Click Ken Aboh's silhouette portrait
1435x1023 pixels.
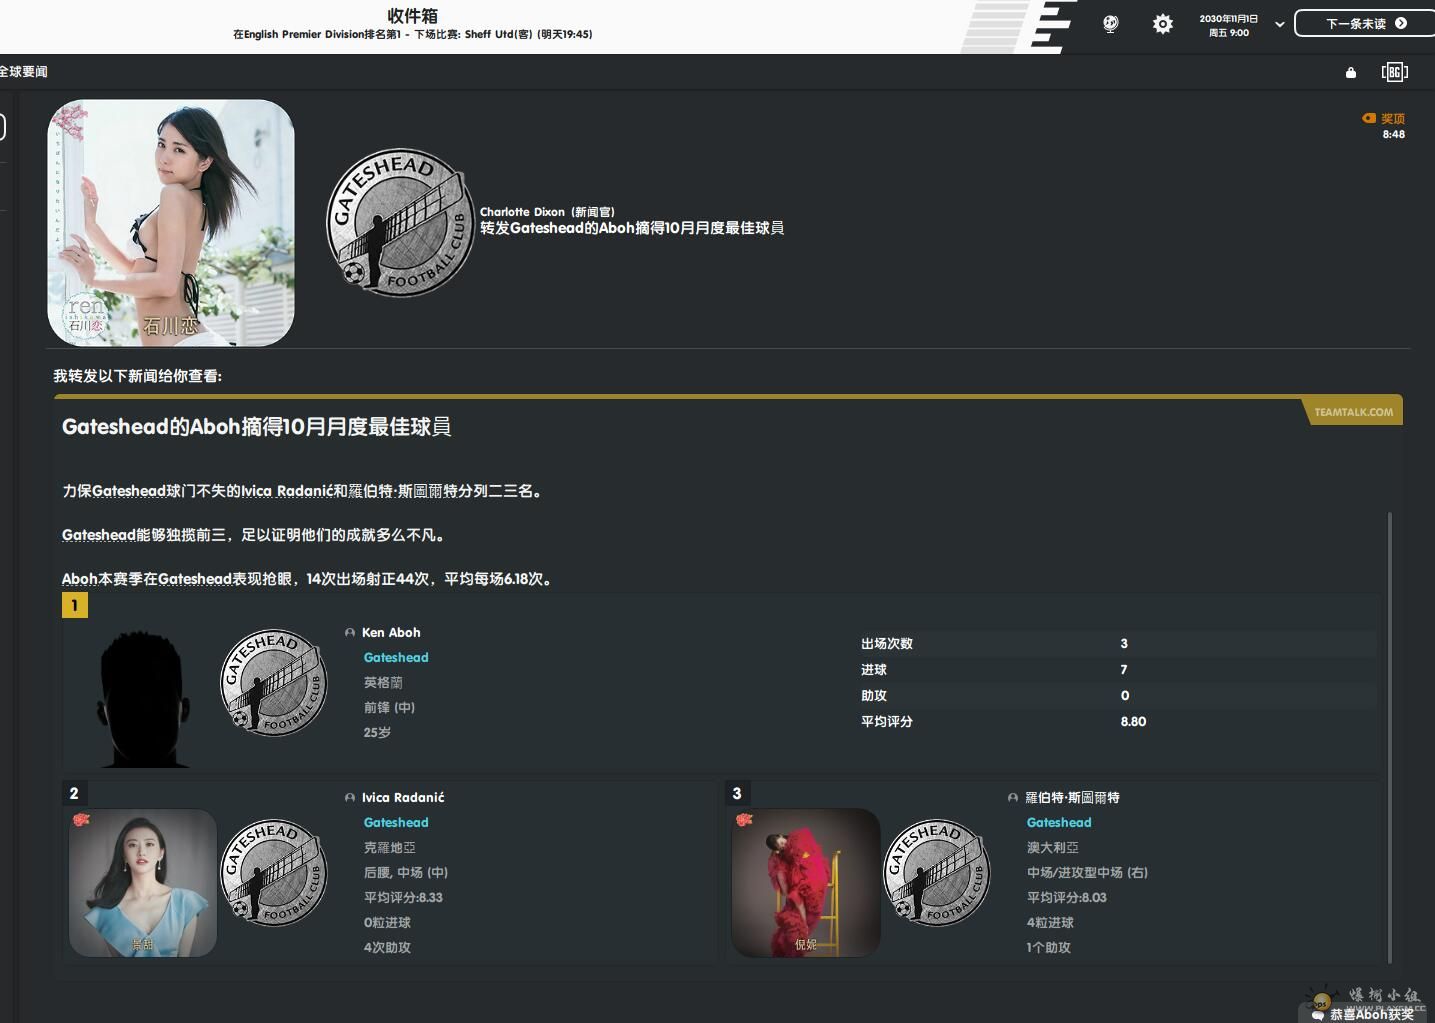pyautogui.click(x=143, y=698)
